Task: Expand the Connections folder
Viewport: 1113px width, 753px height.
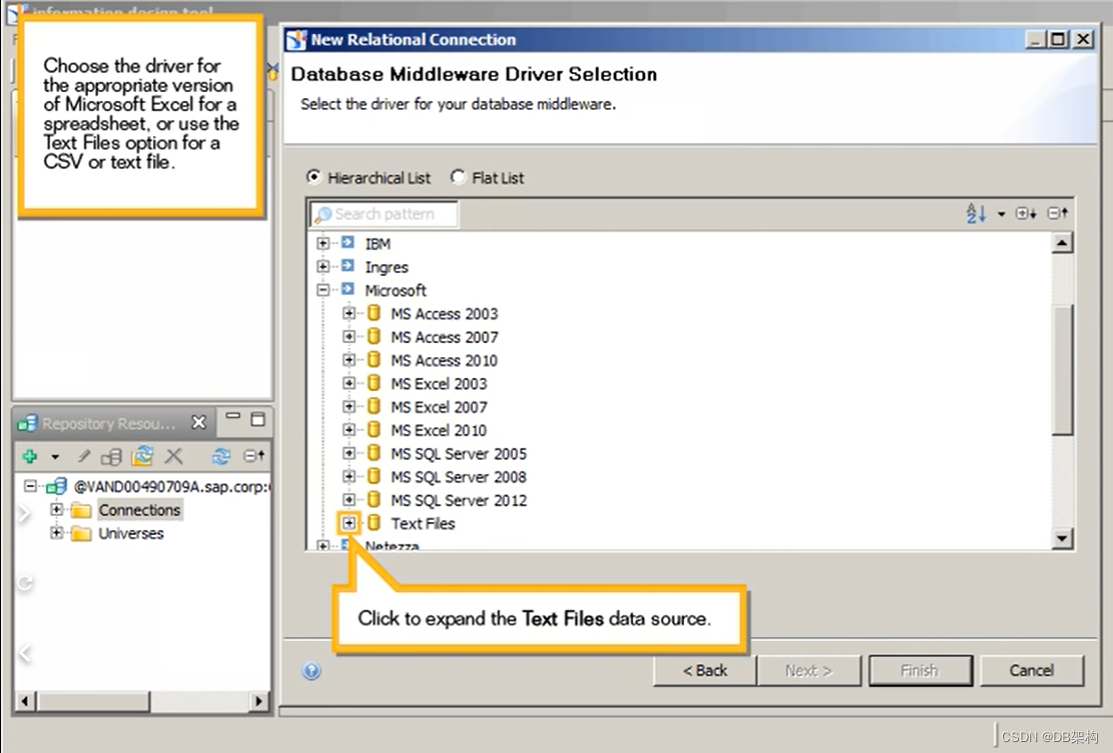Action: pos(57,510)
